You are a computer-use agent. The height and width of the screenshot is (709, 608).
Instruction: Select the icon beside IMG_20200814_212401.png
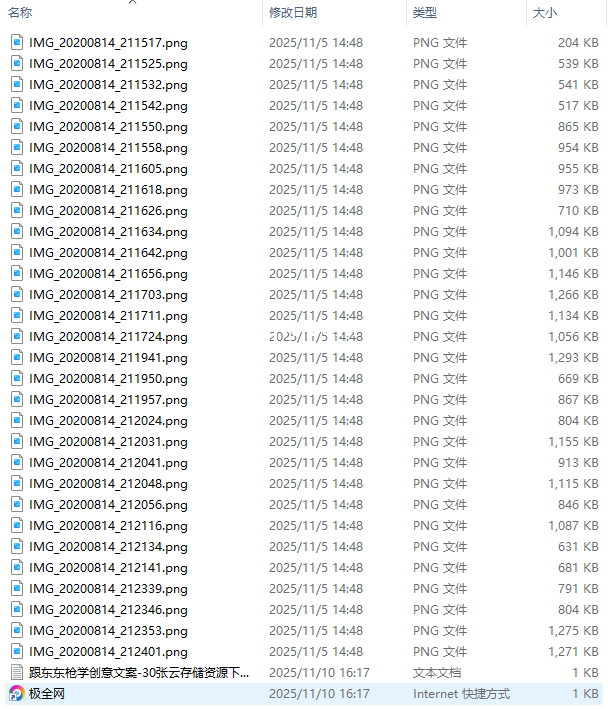click(17, 652)
